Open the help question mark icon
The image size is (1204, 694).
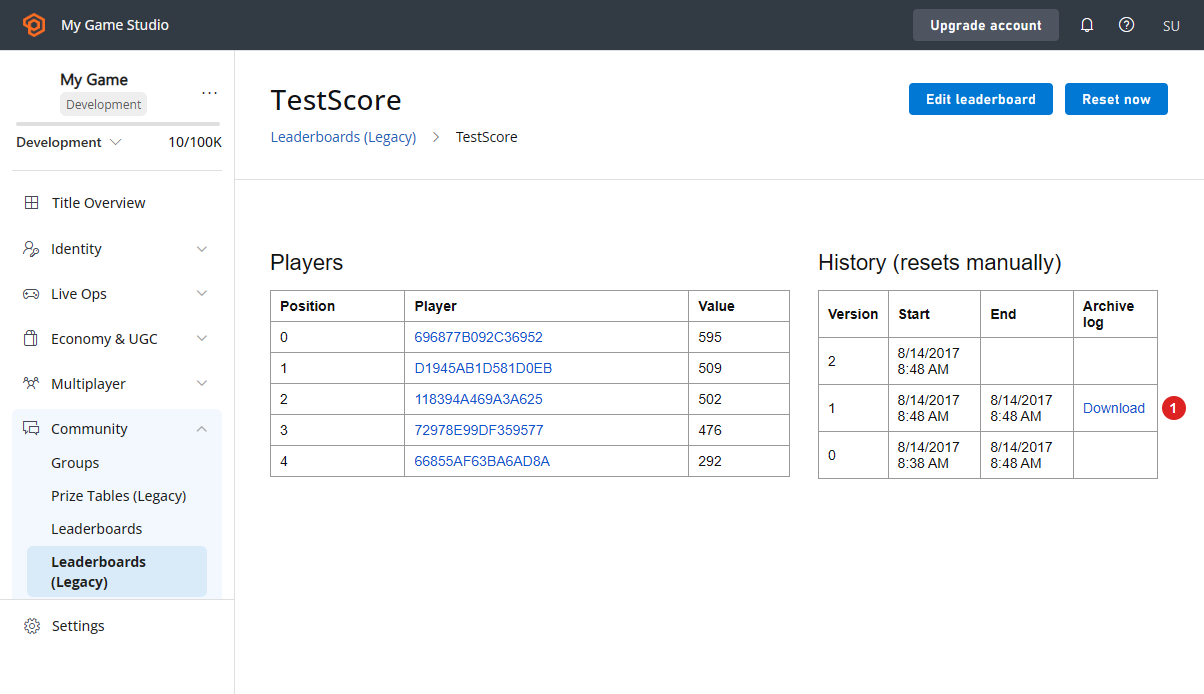1126,25
